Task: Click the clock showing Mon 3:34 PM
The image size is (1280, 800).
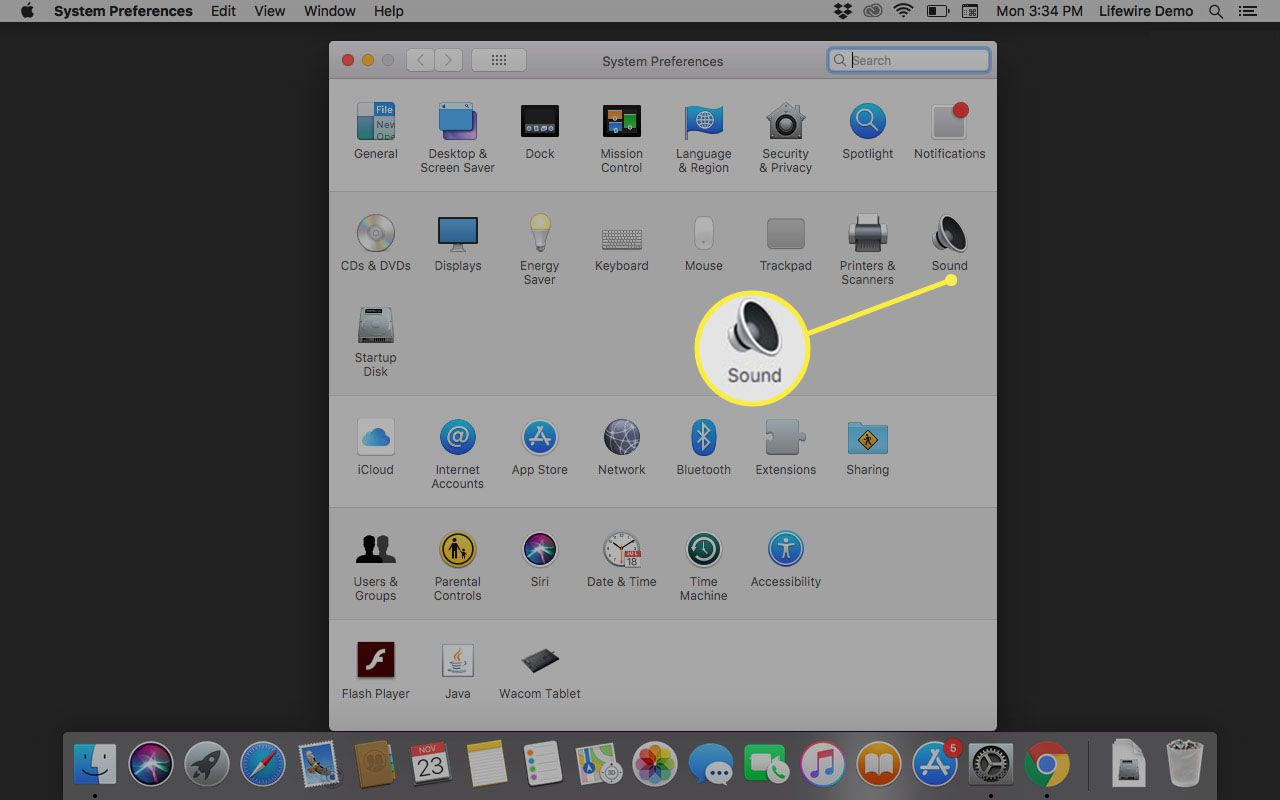Action: tap(1039, 11)
